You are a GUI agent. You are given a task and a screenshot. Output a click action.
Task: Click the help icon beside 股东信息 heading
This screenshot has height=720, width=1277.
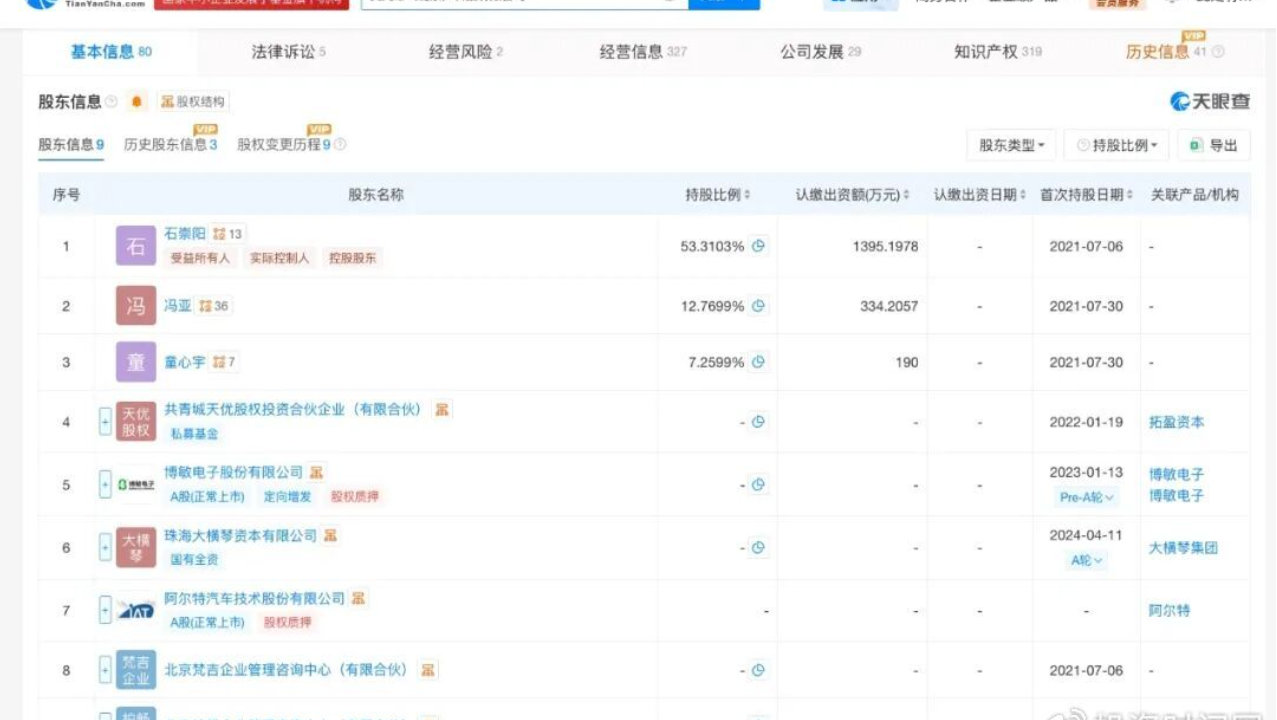tap(111, 102)
